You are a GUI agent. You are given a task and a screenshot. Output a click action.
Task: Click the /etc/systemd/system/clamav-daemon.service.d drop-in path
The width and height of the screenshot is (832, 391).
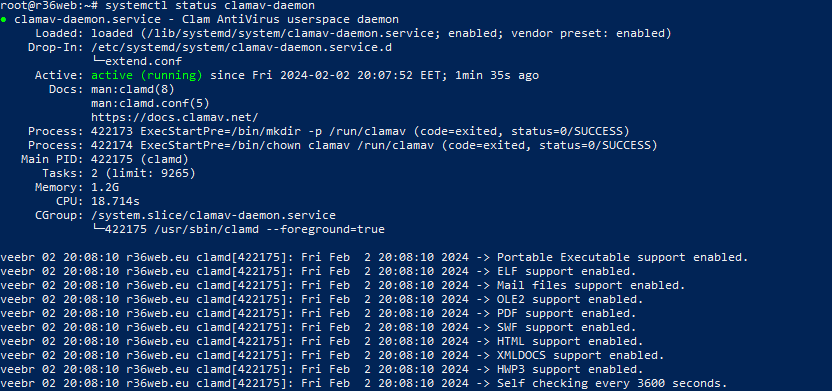(x=241, y=48)
